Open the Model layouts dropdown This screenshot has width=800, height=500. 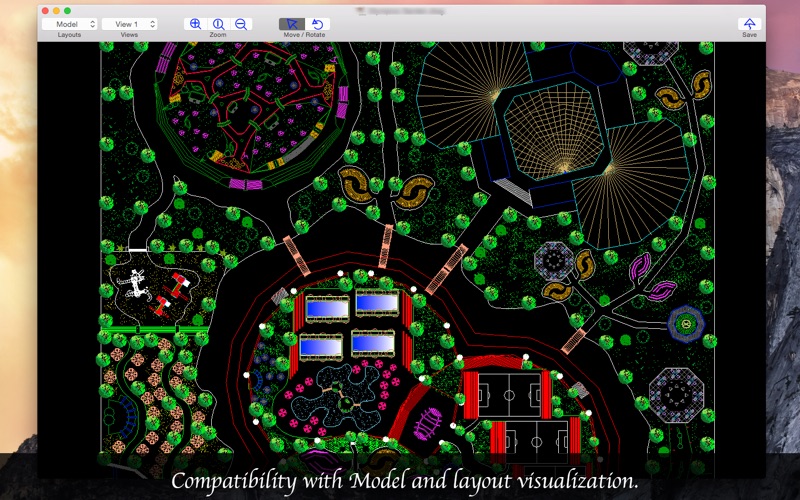coord(69,24)
